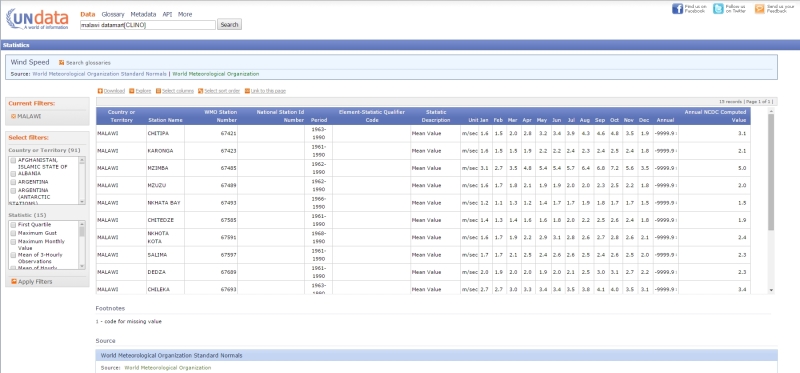Click the Period column header

tap(318, 120)
